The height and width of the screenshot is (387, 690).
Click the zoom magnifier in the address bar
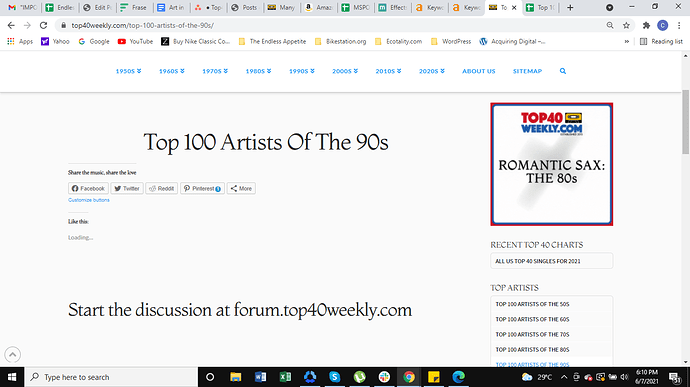tap(610, 26)
